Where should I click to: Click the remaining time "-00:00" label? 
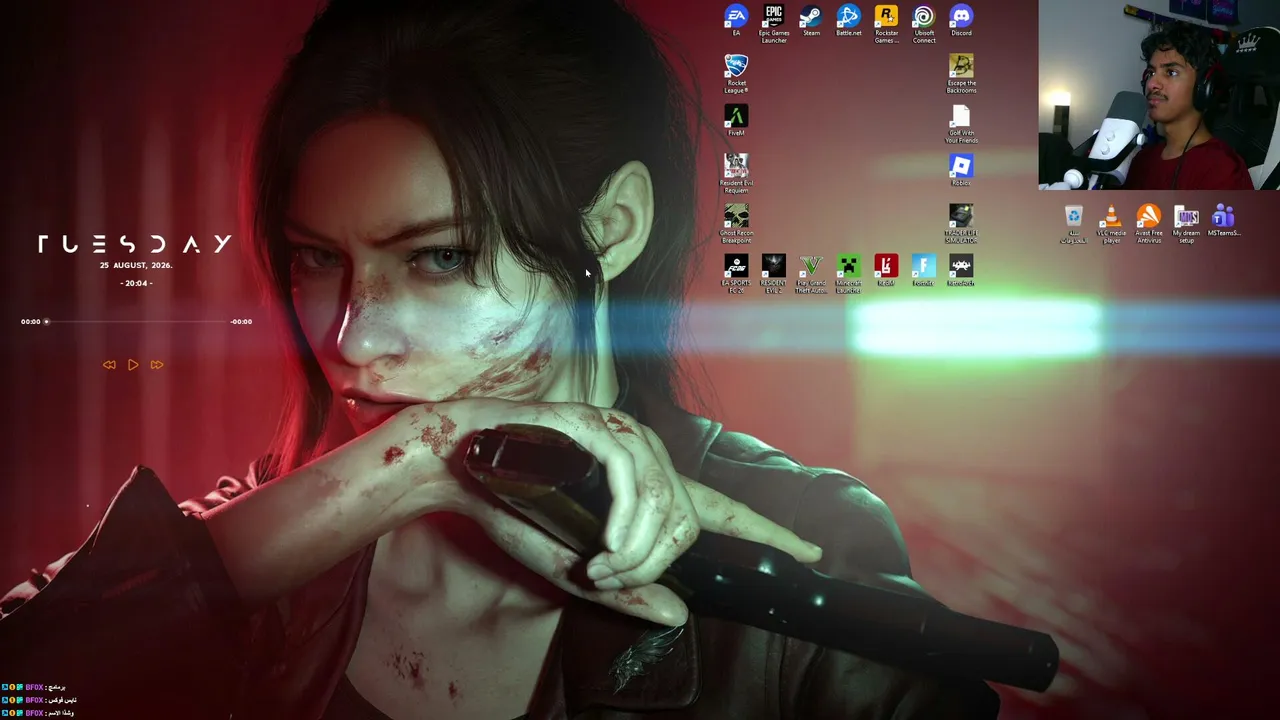241,322
